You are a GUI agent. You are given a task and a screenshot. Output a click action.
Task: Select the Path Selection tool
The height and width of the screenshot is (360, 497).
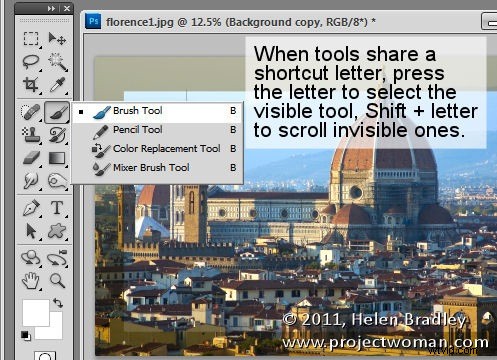point(31,231)
